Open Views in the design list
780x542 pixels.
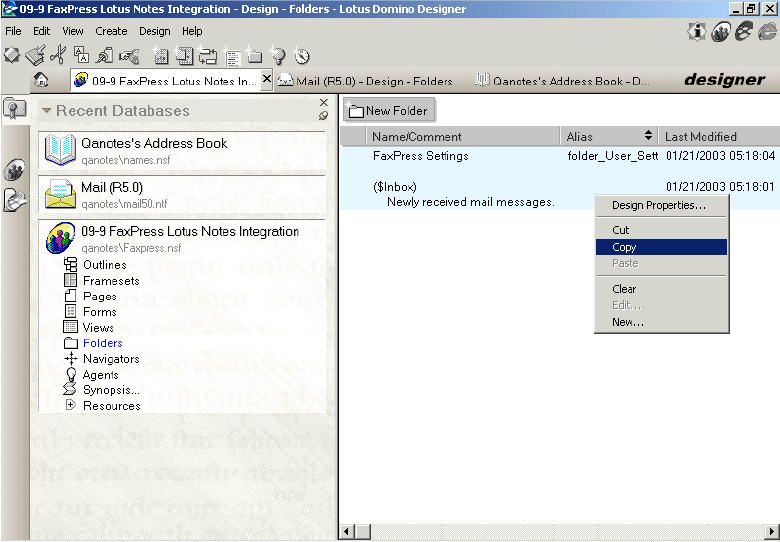click(98, 328)
